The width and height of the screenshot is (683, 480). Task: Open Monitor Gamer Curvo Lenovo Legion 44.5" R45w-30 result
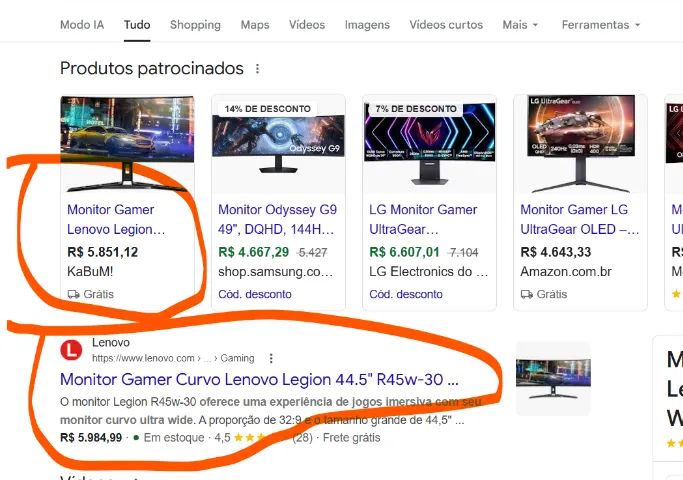click(259, 379)
